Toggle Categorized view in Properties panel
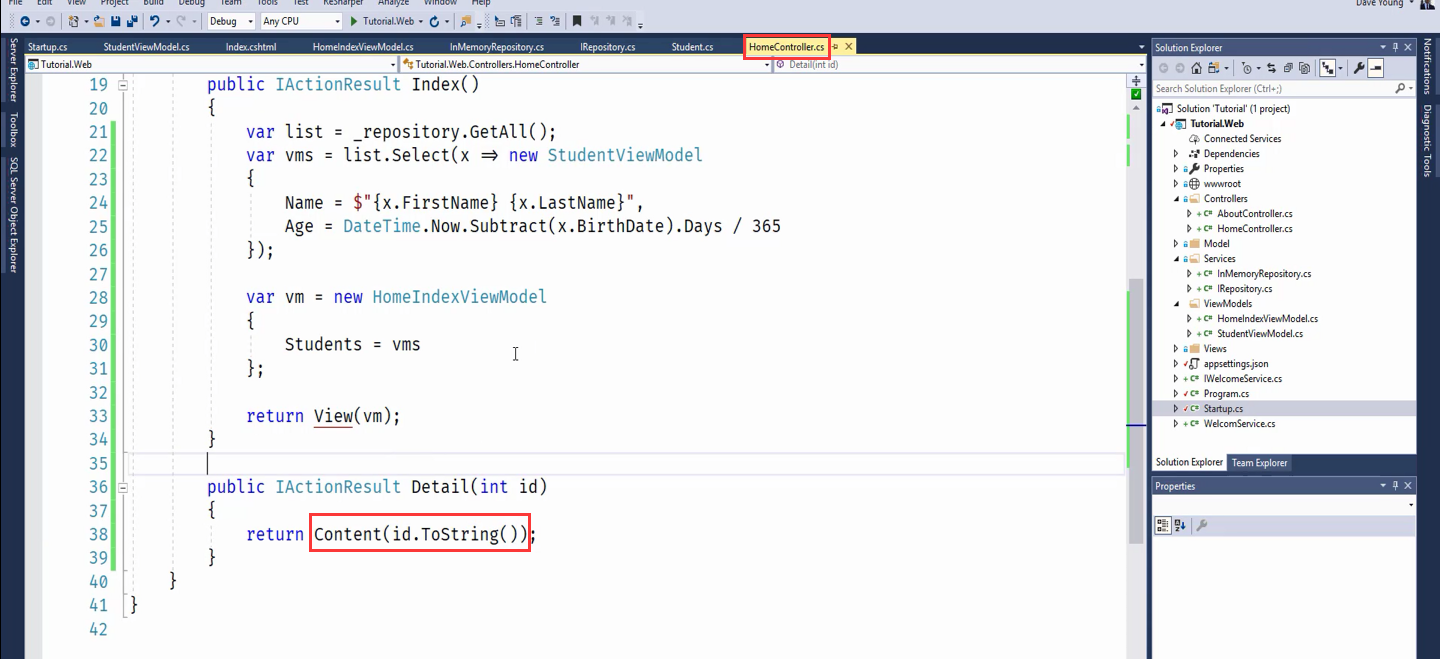The height and width of the screenshot is (659, 1440). point(1163,525)
